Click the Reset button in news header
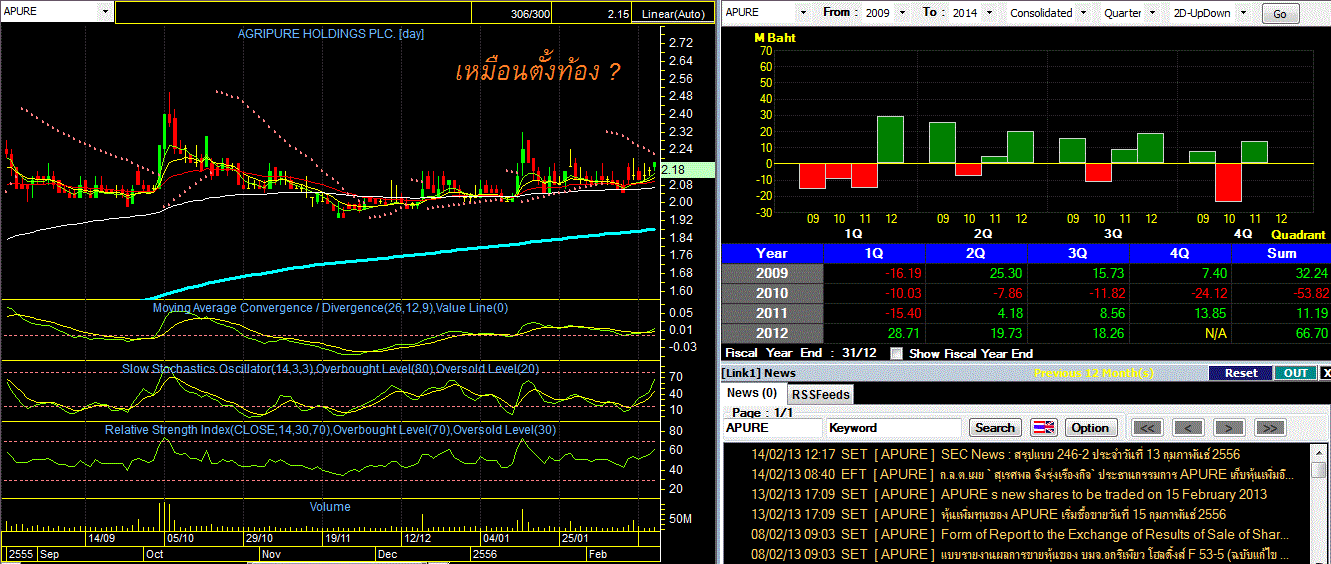The width and height of the screenshot is (1331, 564). (1240, 373)
